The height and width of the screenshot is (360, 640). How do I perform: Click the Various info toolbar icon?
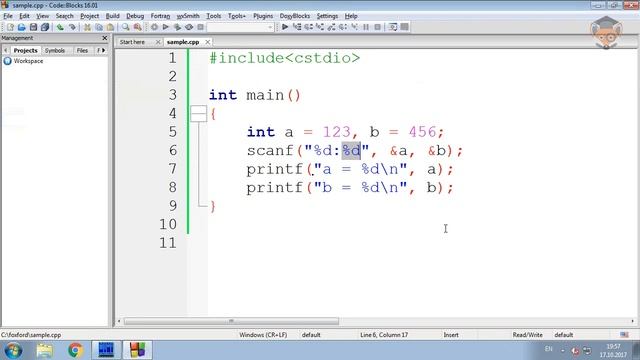(404, 27)
